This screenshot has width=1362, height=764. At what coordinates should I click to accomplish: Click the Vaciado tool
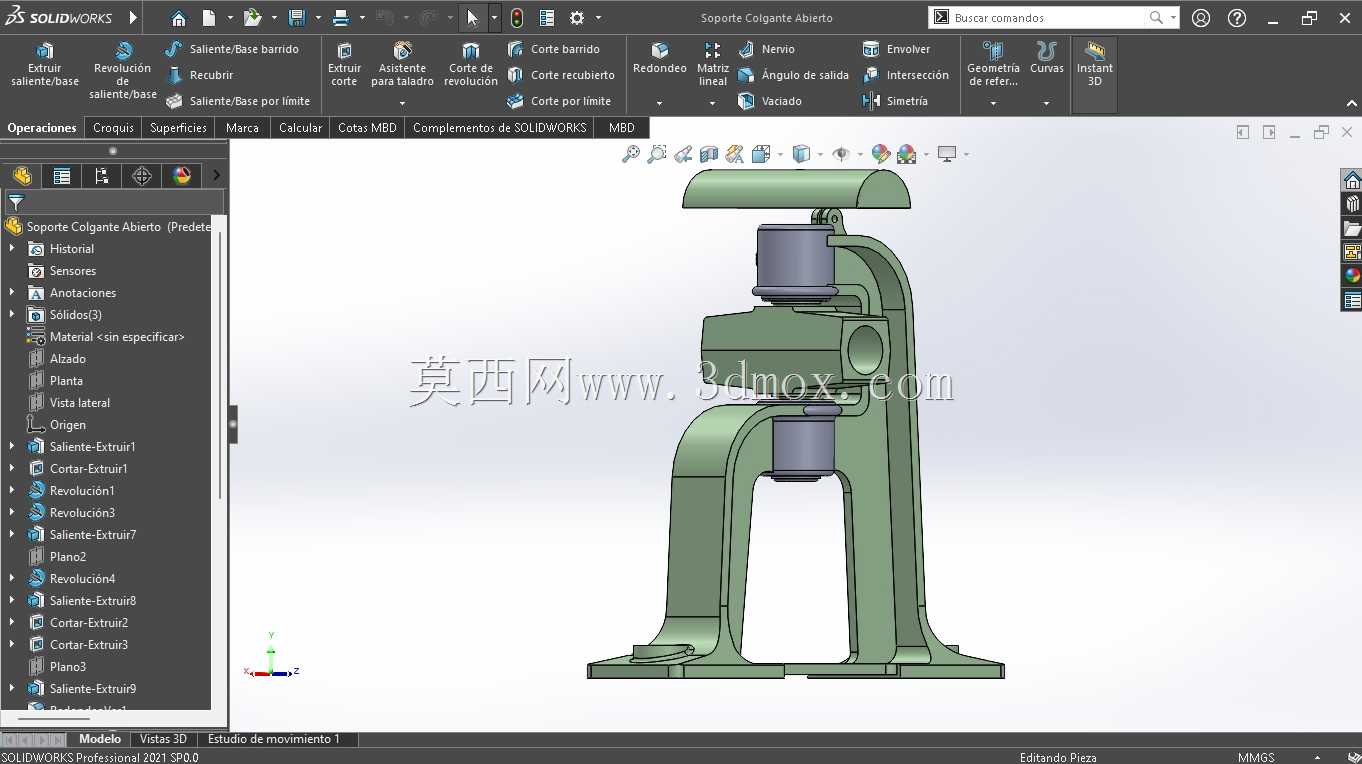[770, 101]
